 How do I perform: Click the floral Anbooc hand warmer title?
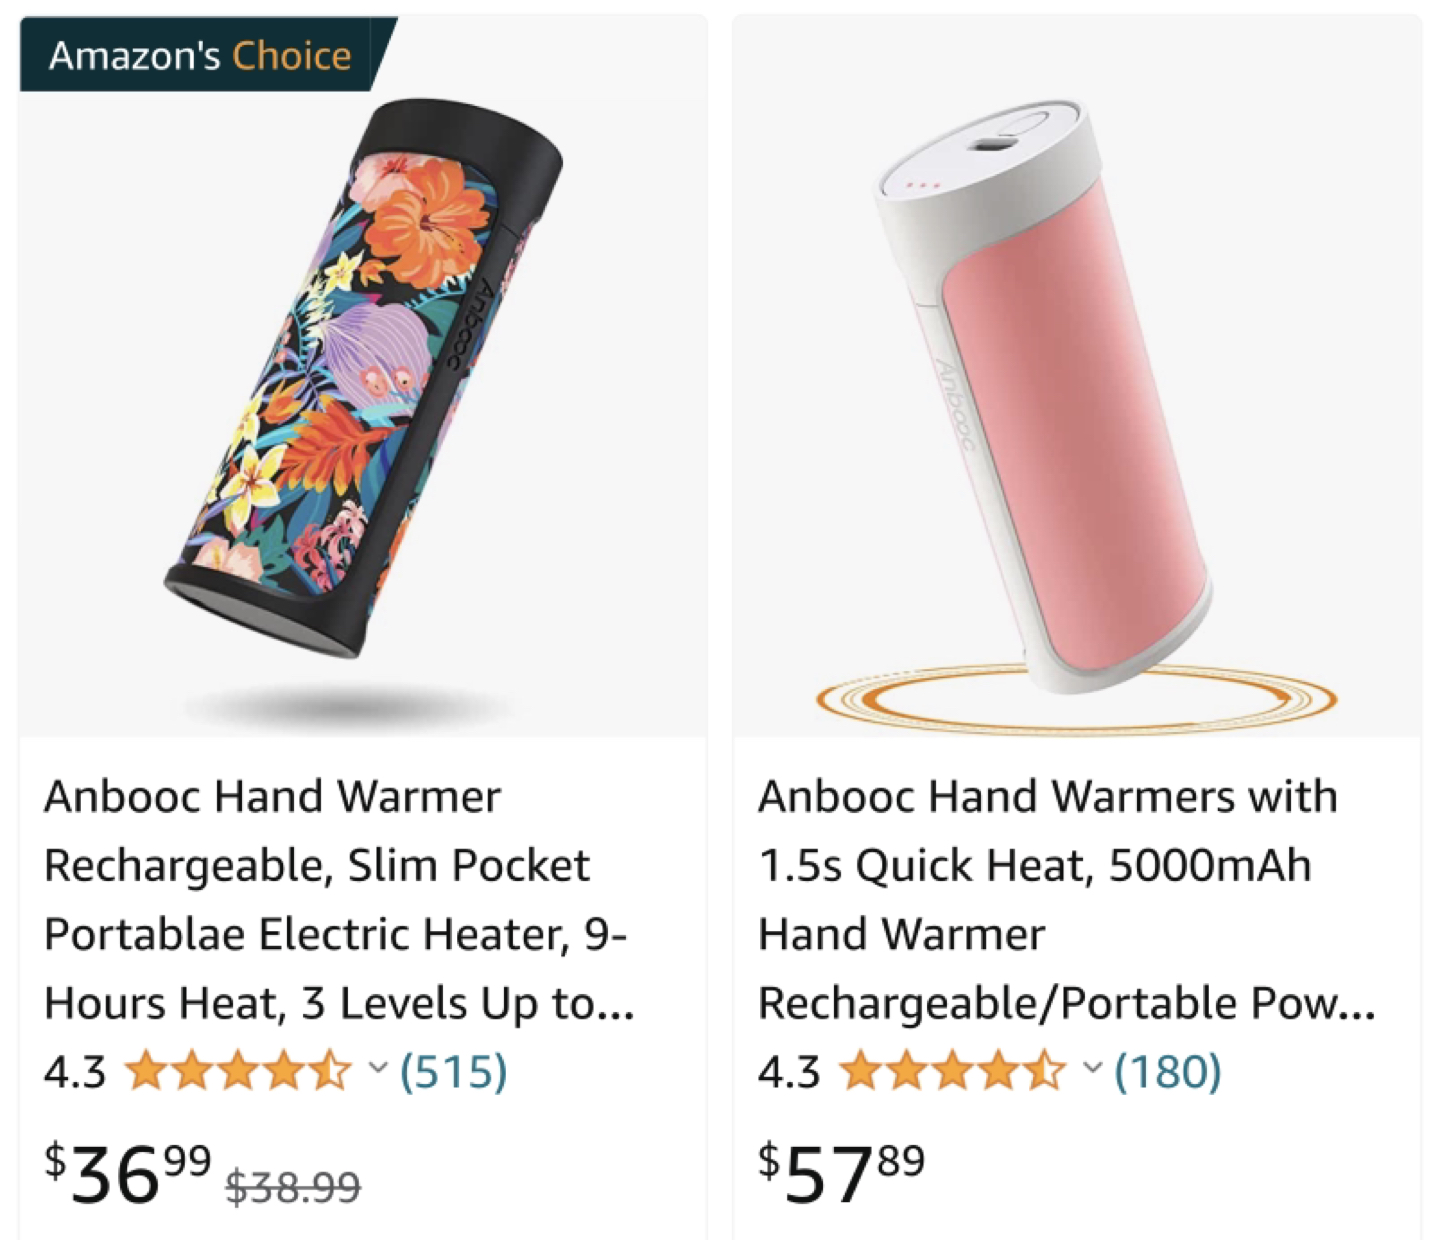tap(338, 900)
